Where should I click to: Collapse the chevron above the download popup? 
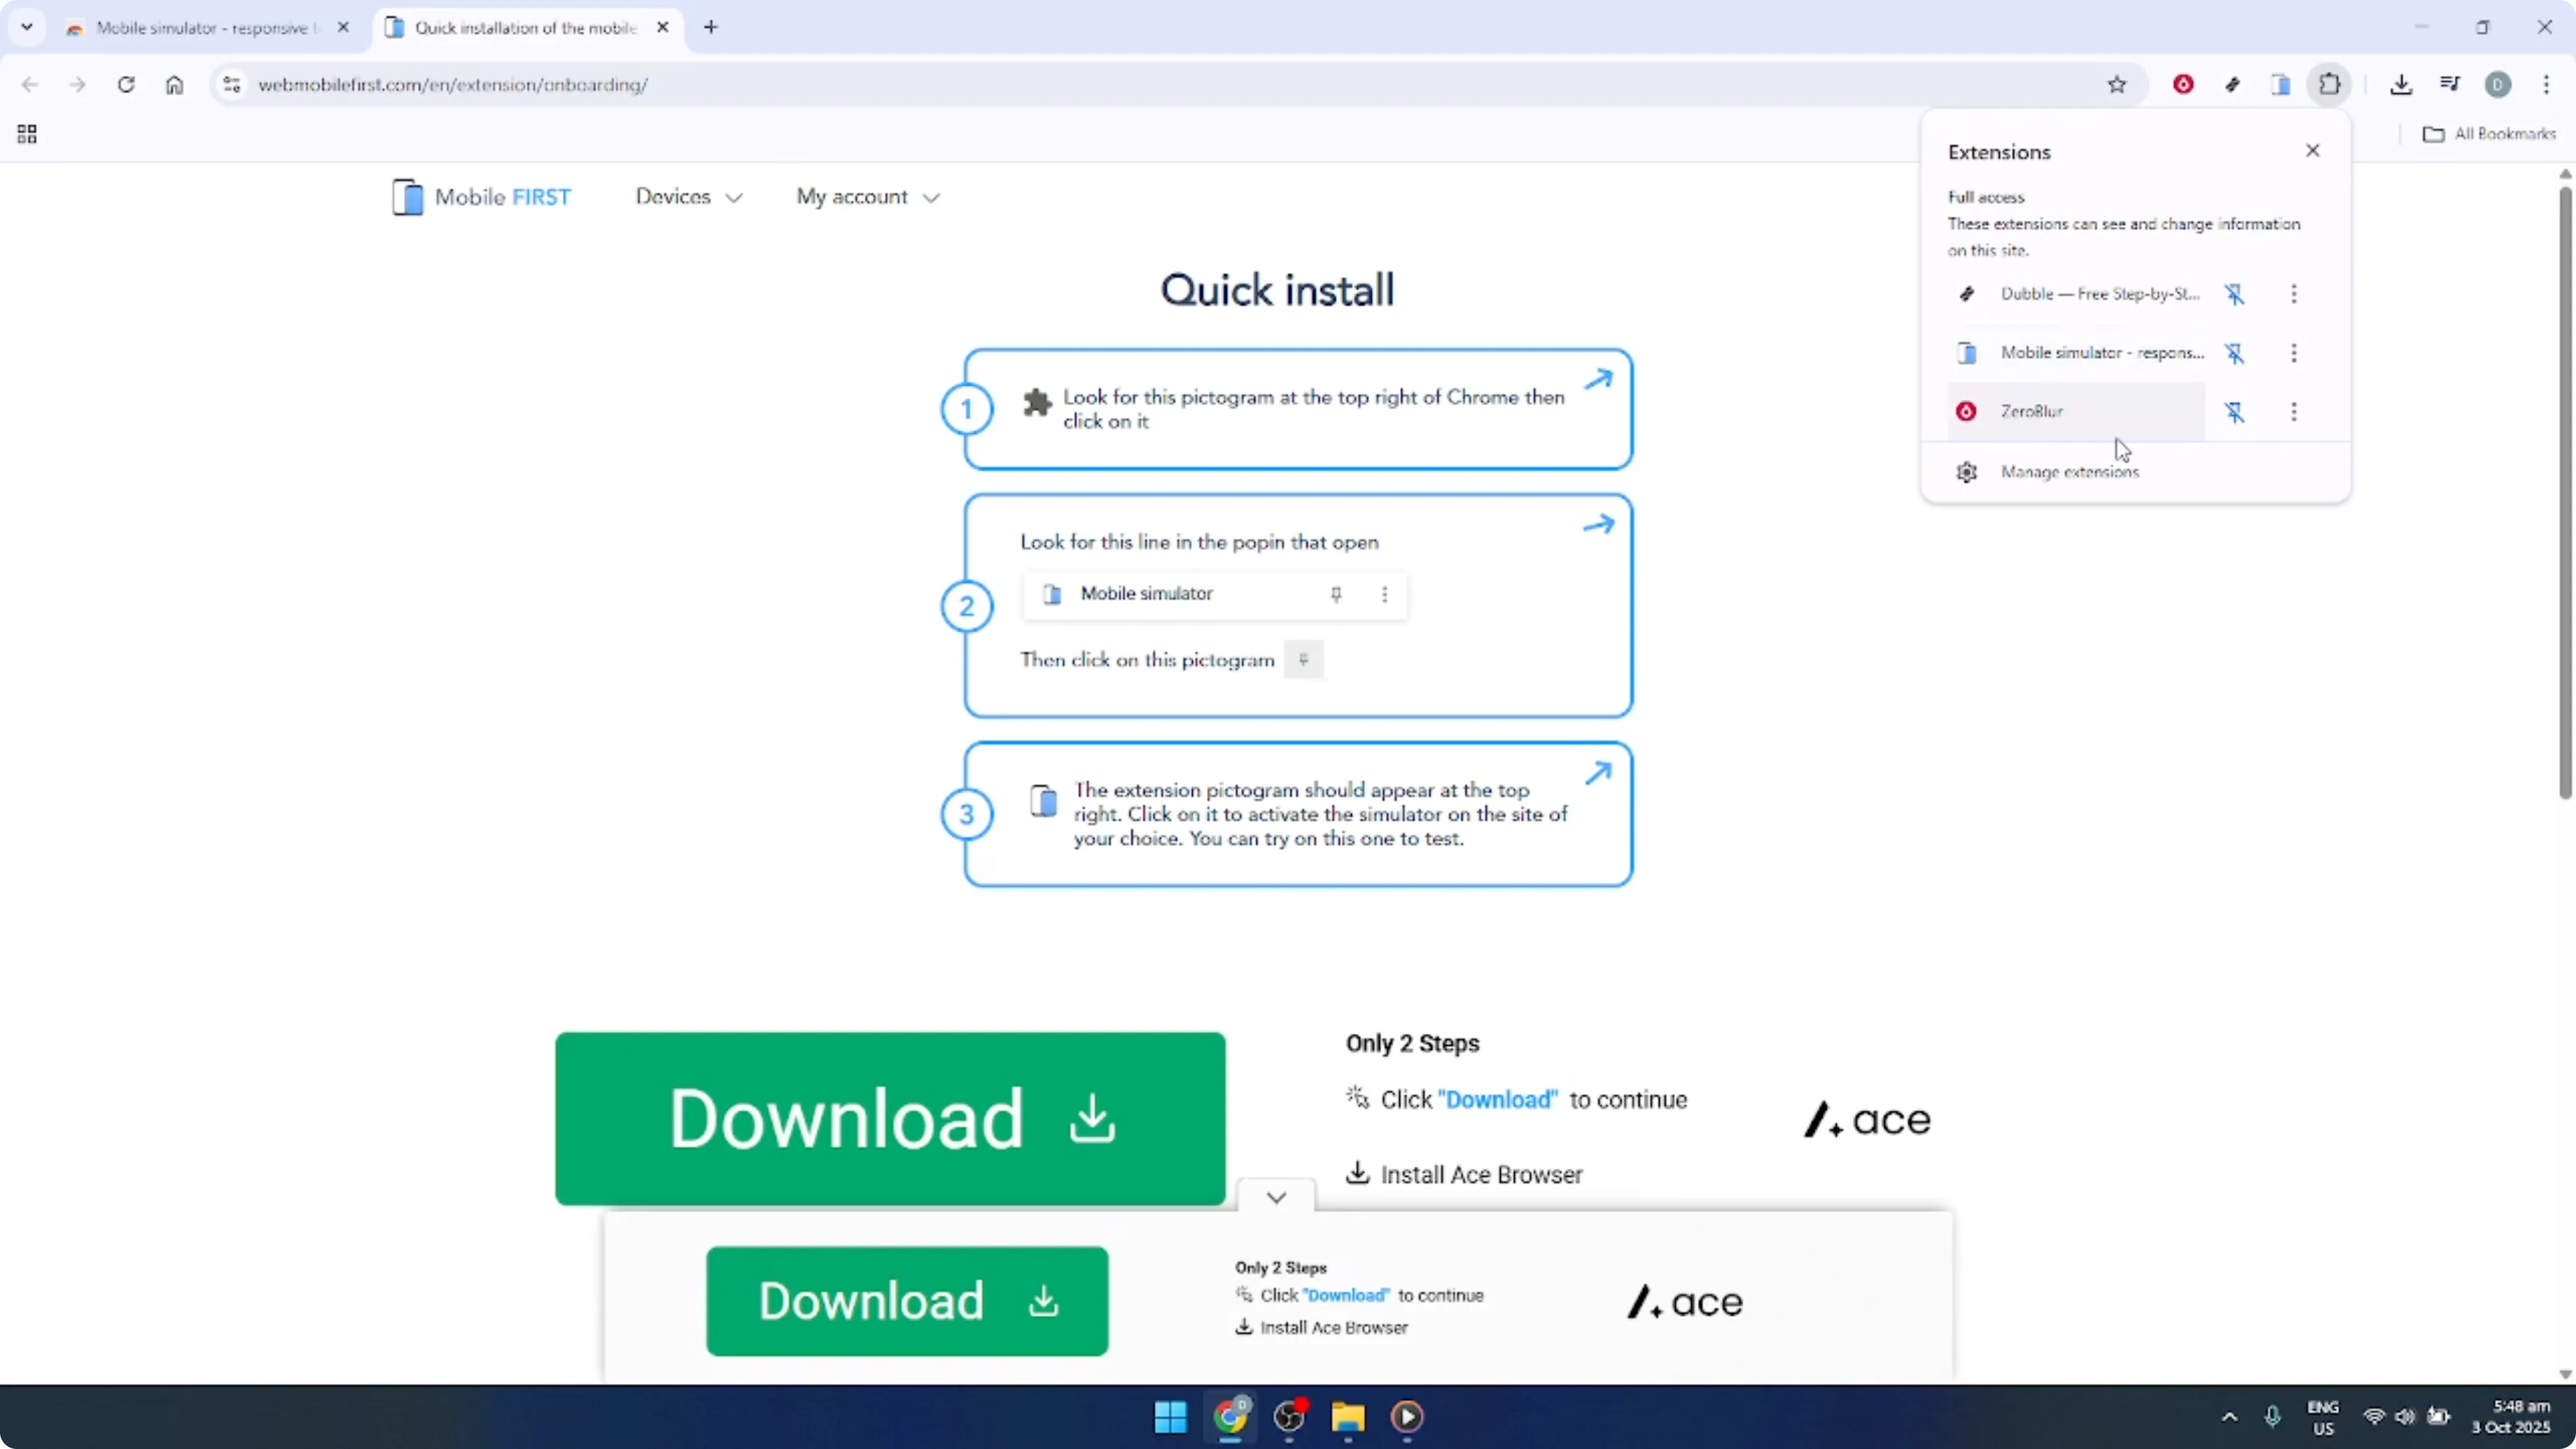[1276, 1196]
